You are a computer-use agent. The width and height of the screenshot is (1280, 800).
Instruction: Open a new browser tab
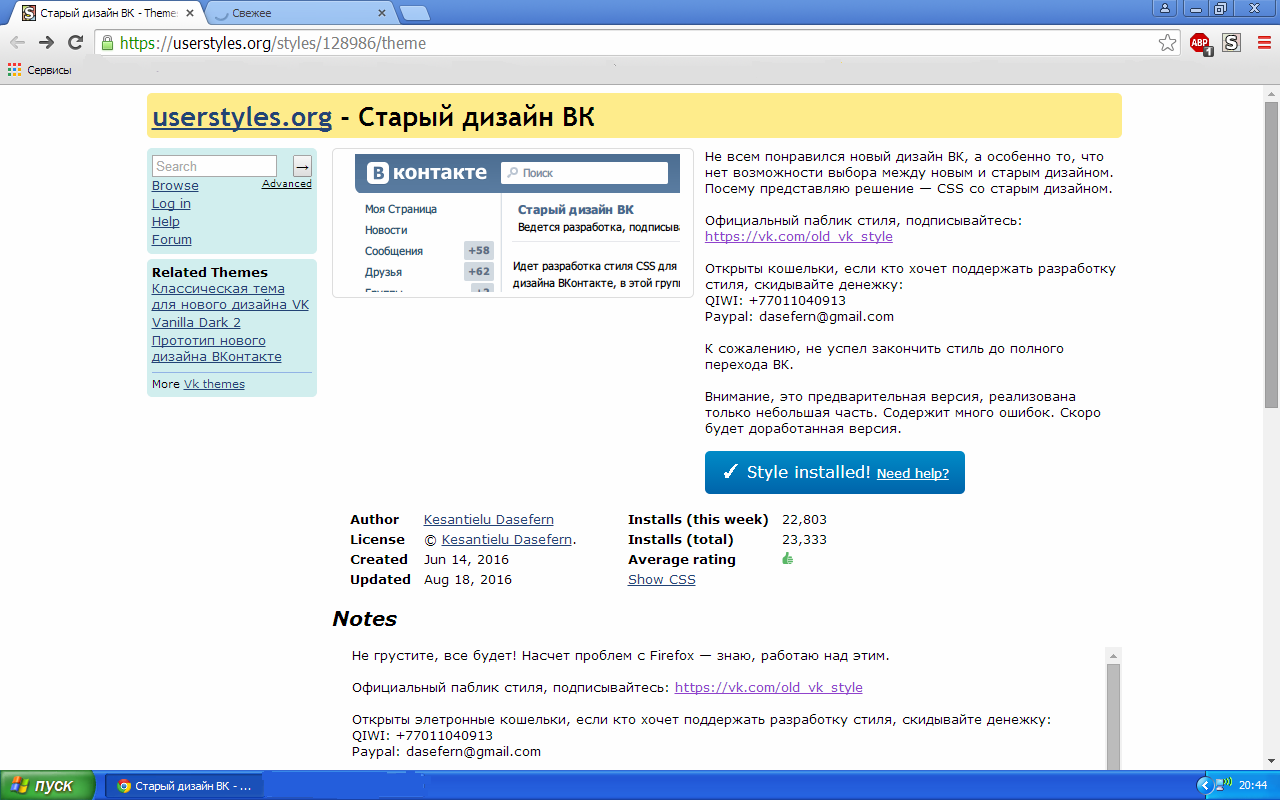tap(414, 13)
